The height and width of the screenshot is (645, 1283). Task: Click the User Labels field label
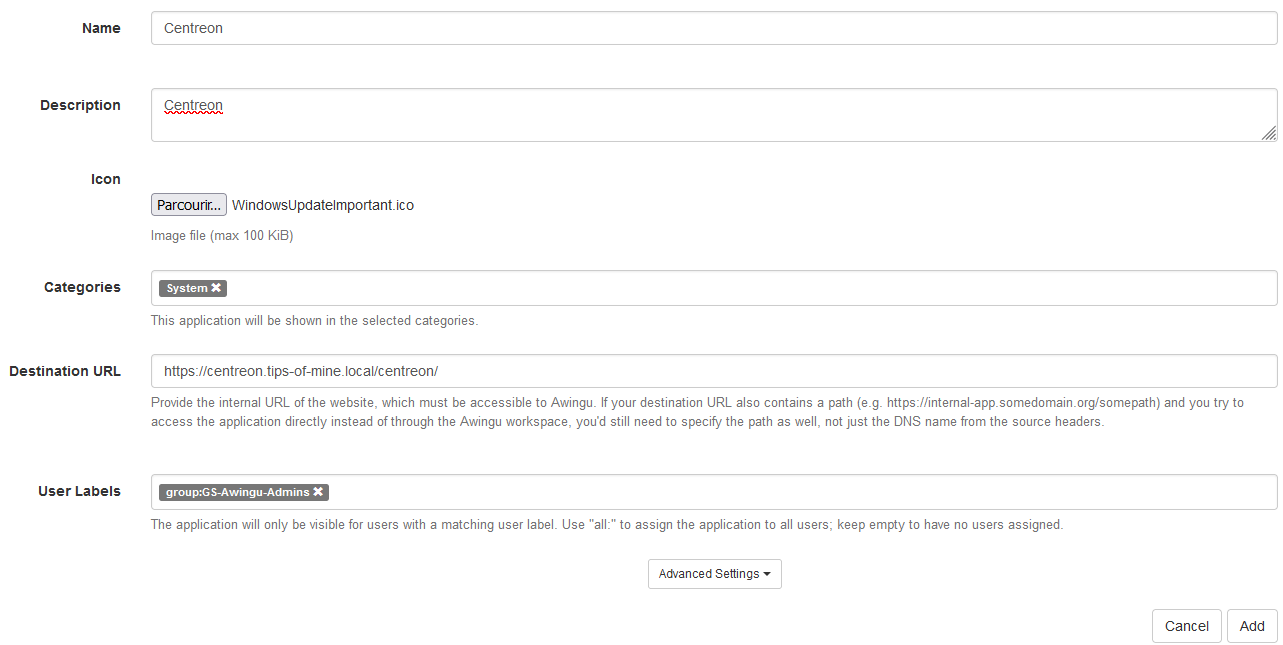coord(79,491)
